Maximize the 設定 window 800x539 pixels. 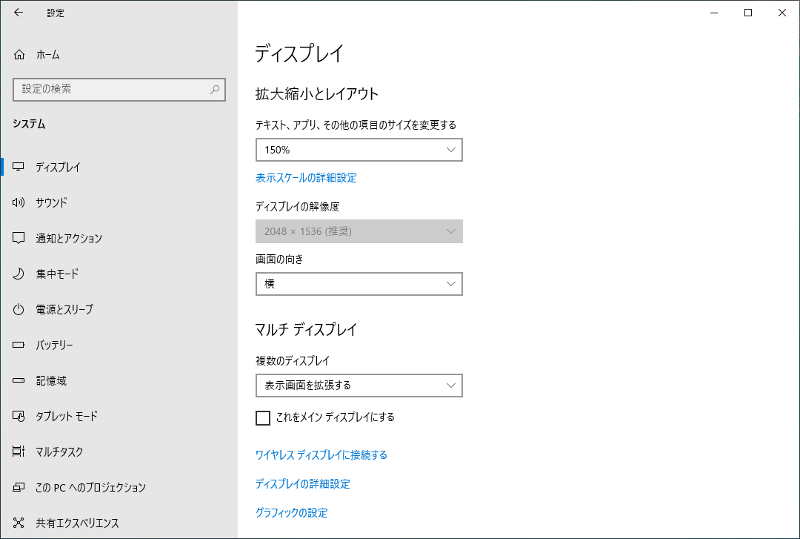coord(748,13)
